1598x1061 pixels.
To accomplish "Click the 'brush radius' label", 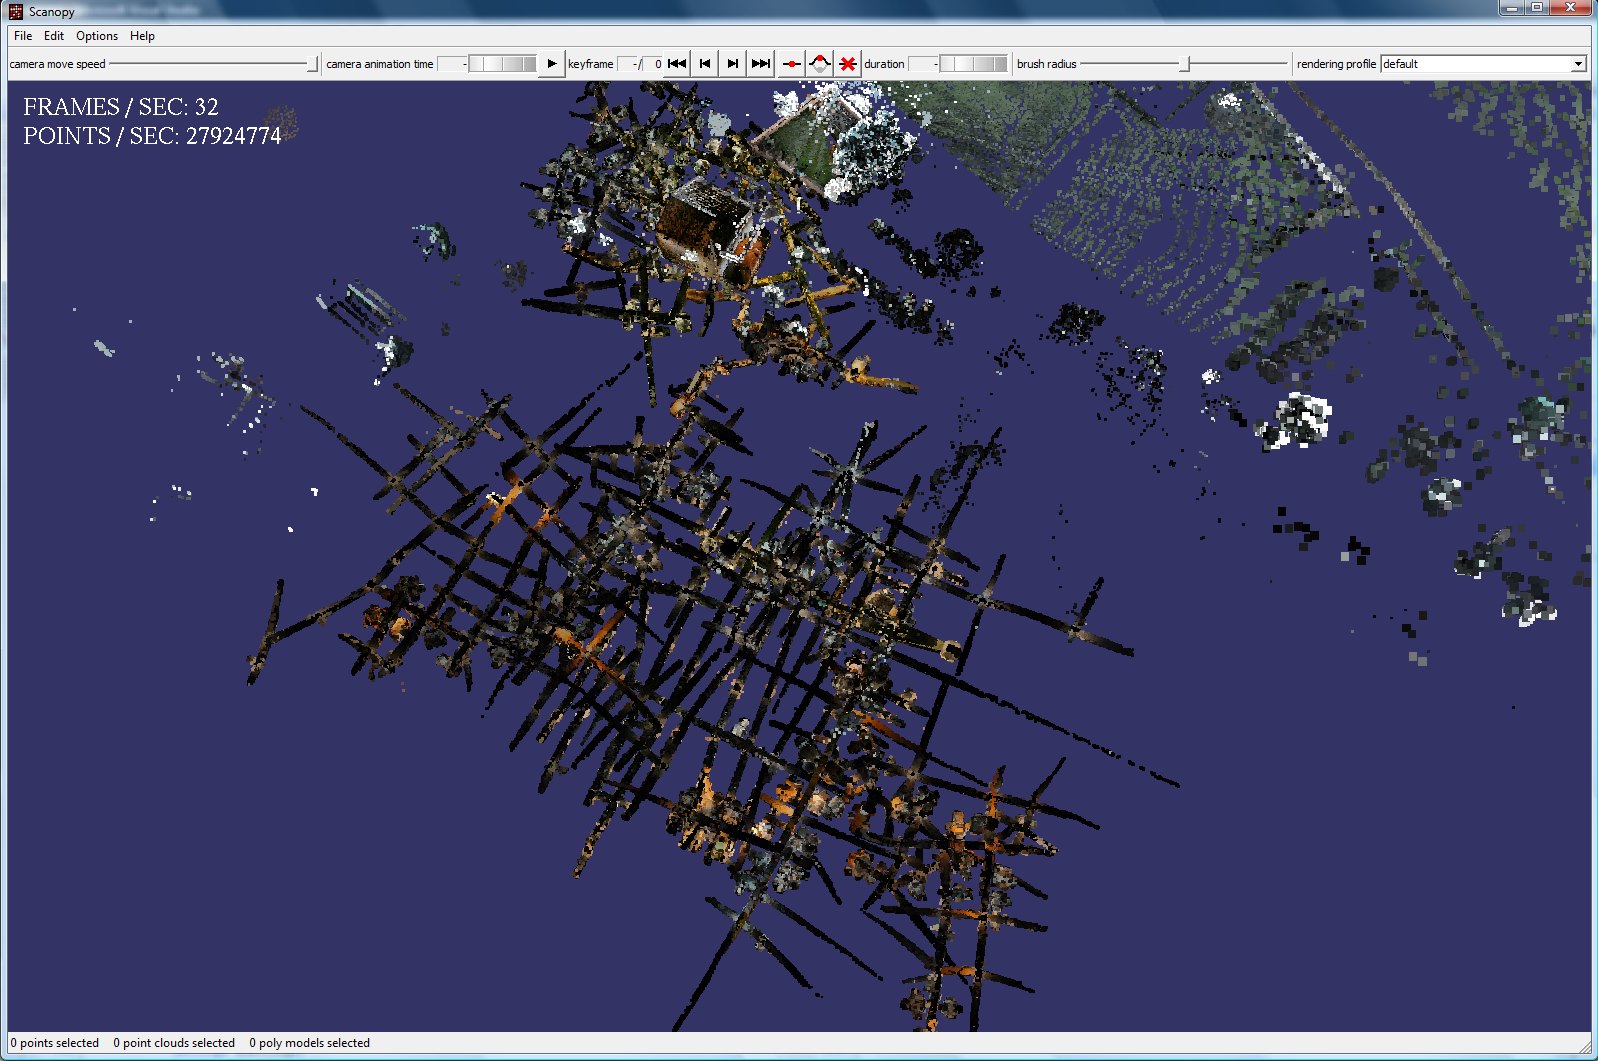I will pyautogui.click(x=1047, y=64).
